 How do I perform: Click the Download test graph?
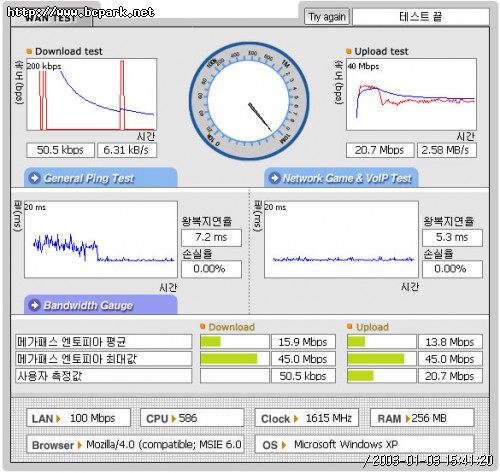pyautogui.click(x=91, y=94)
